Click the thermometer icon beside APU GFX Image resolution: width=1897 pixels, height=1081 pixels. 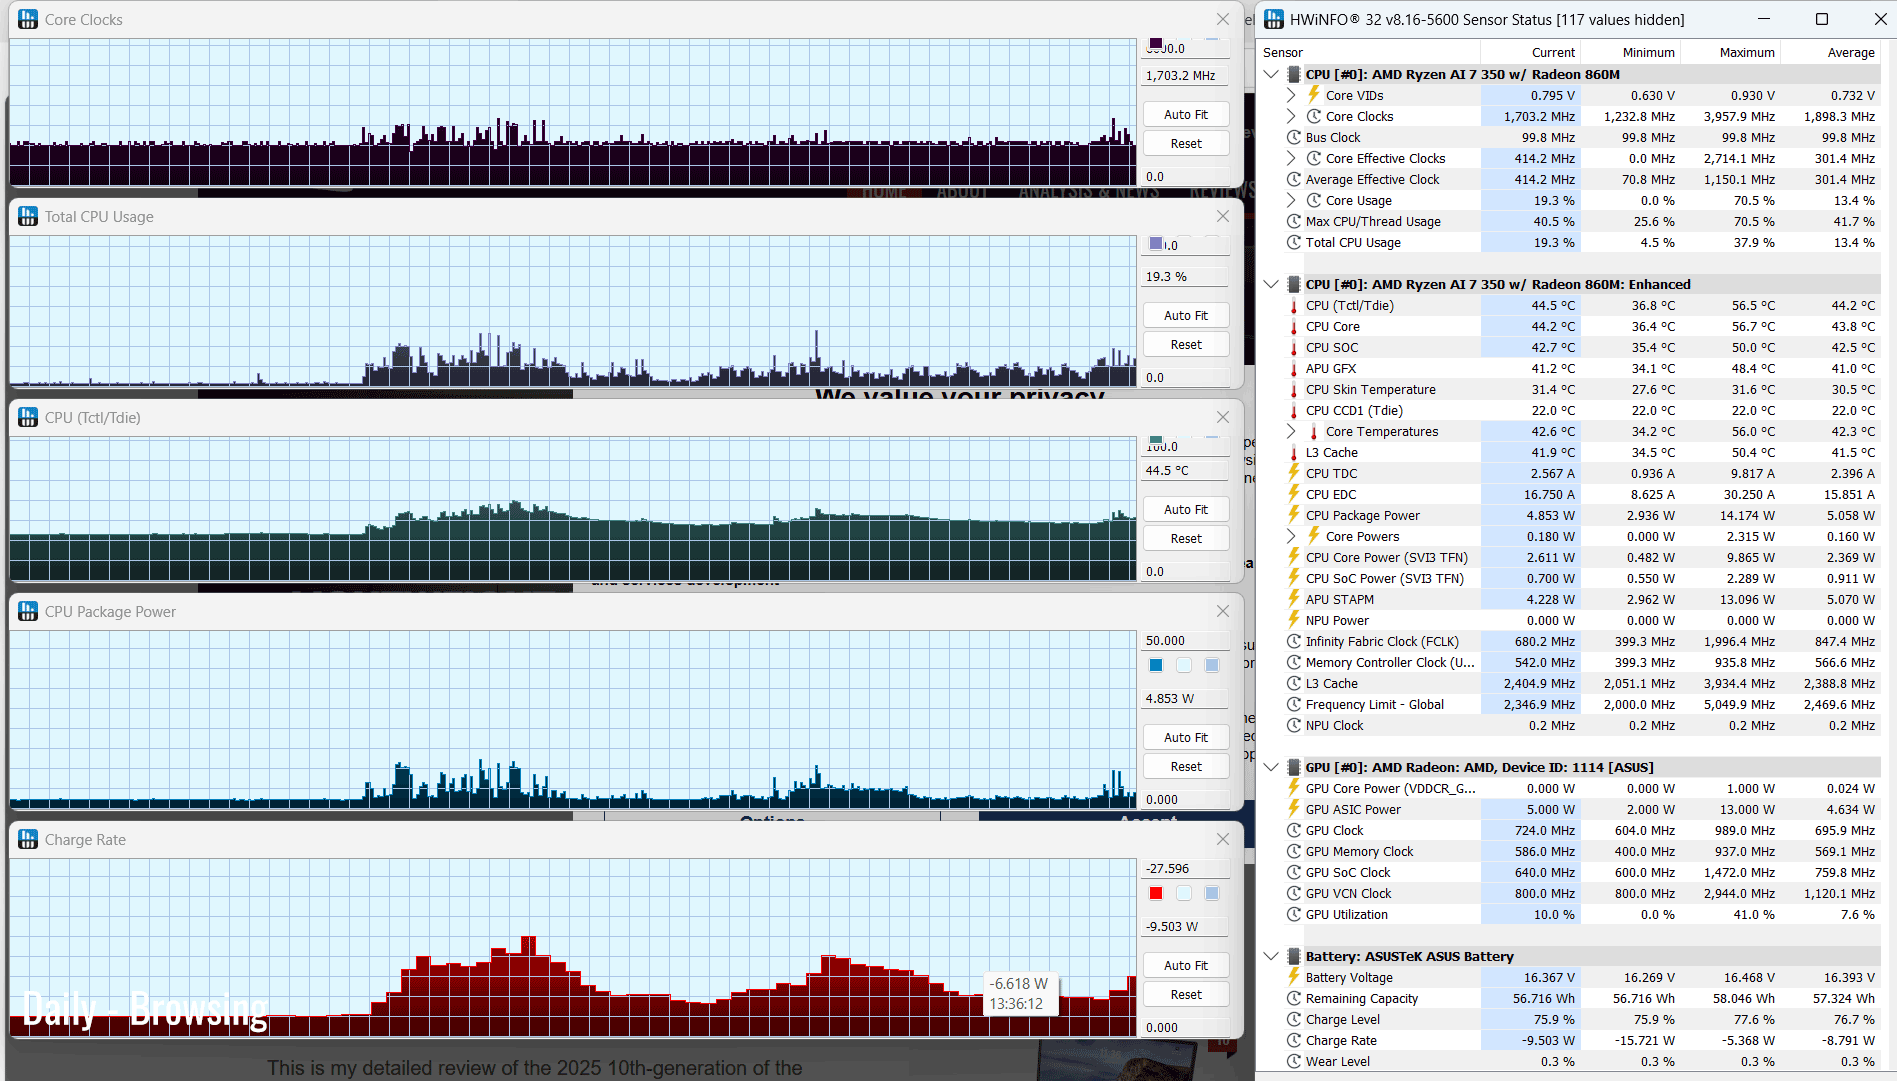[x=1294, y=368]
